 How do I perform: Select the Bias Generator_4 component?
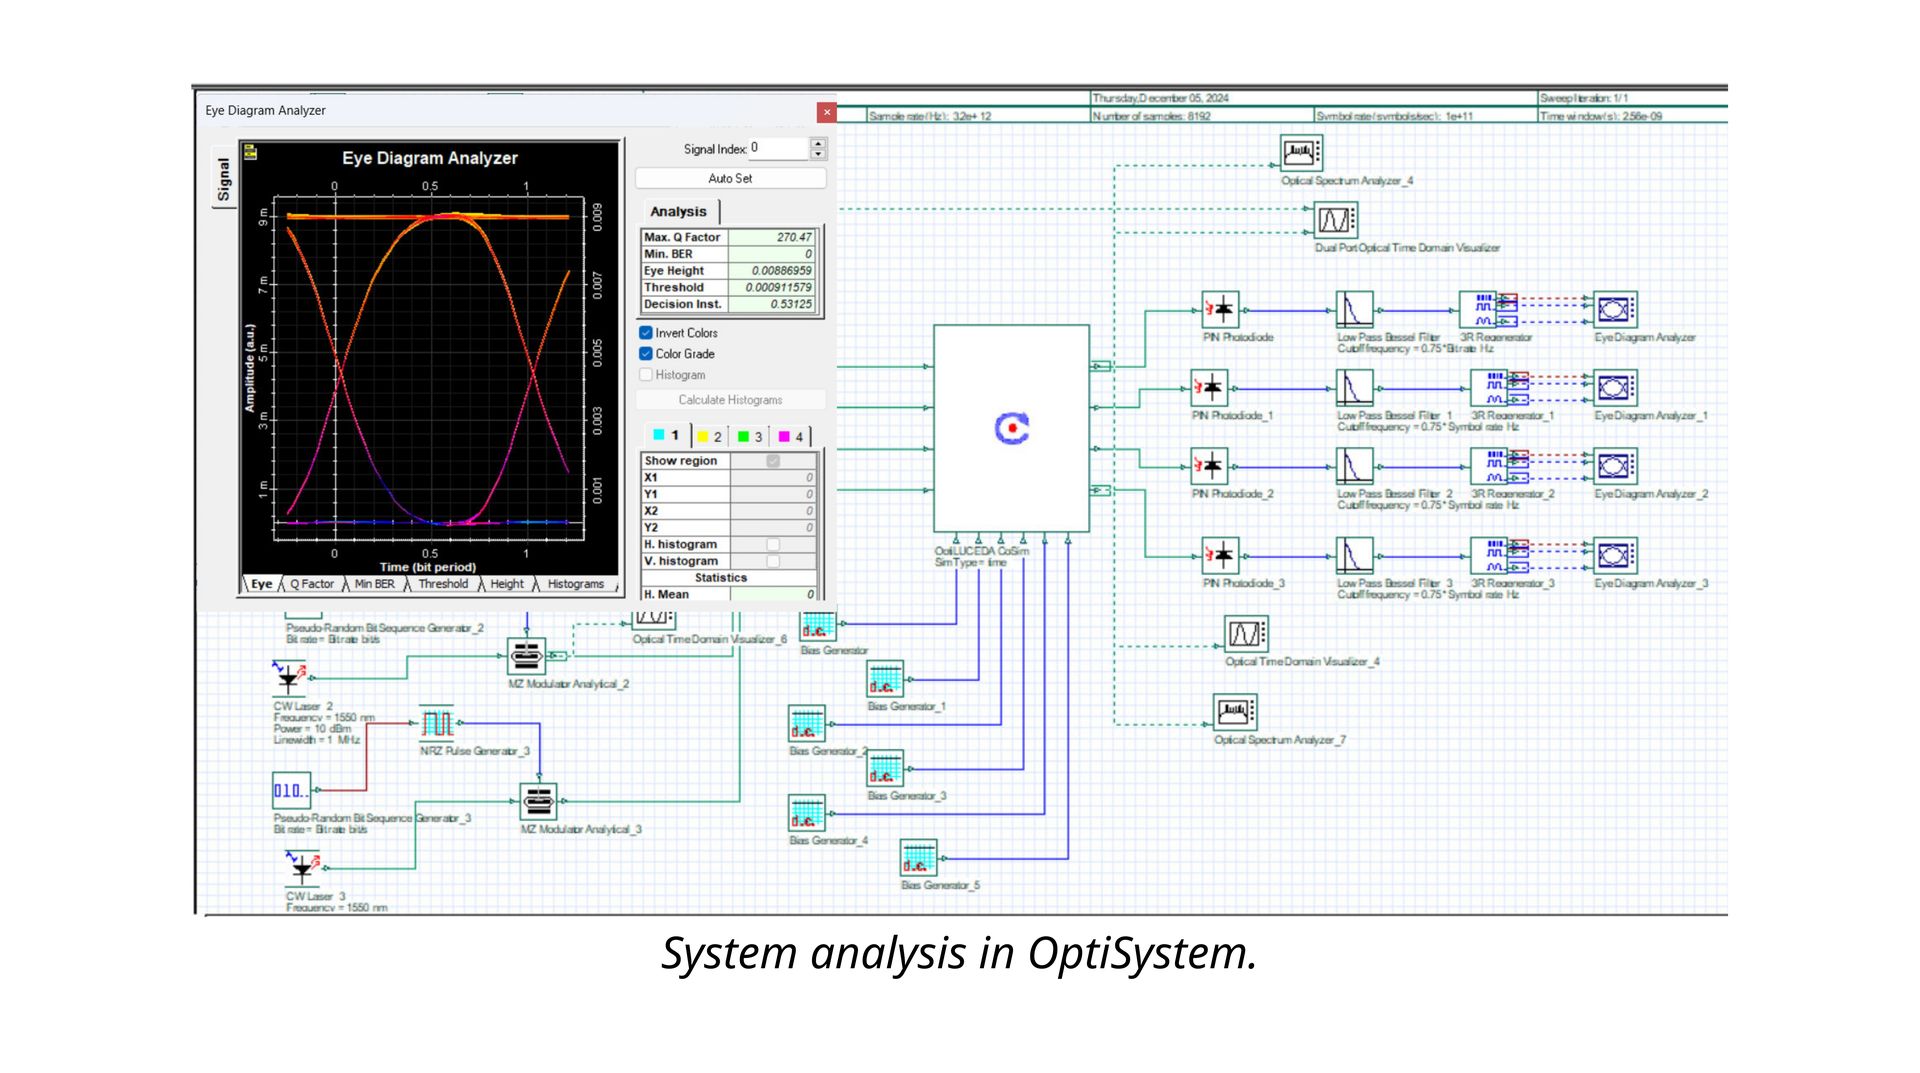[807, 814]
